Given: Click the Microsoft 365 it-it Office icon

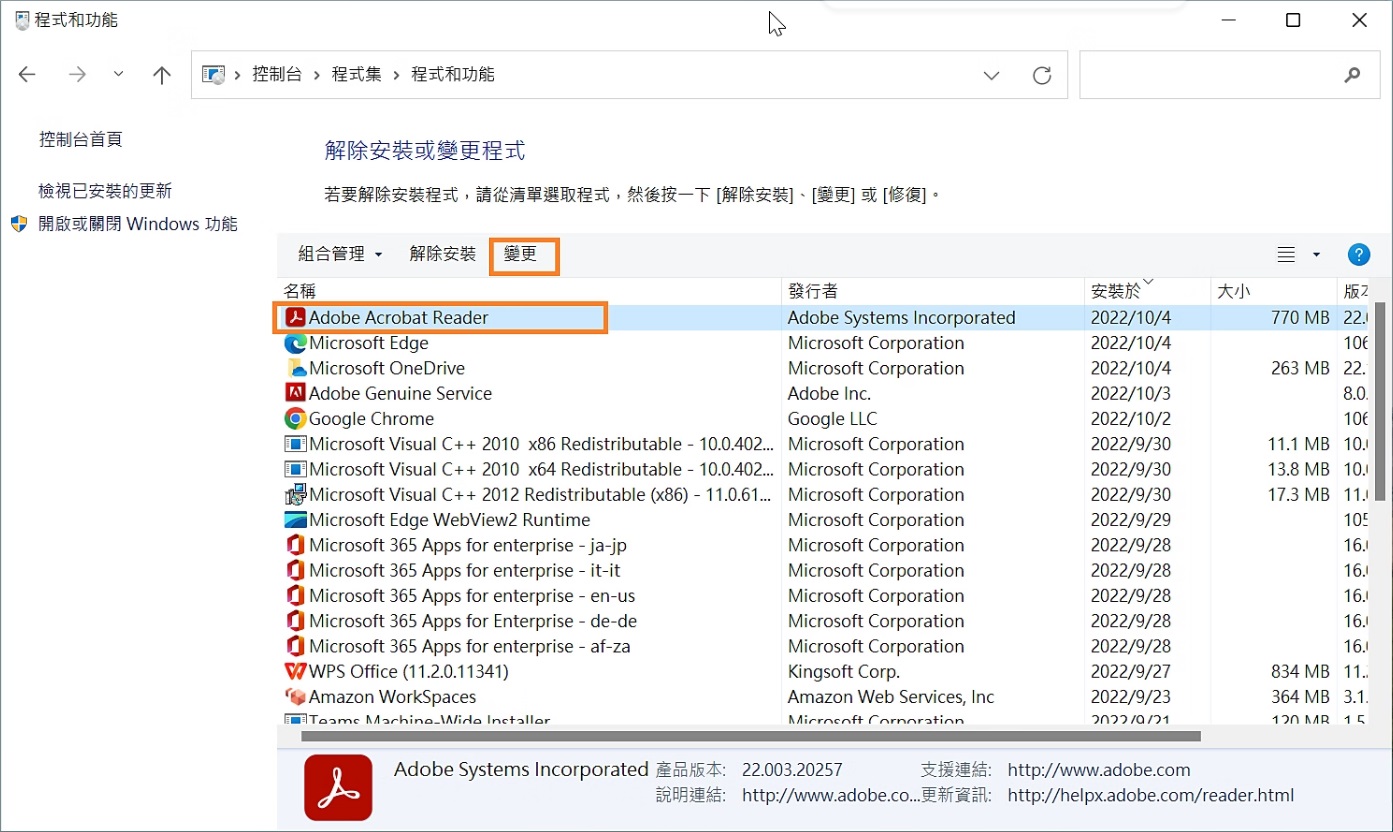Looking at the screenshot, I should (x=295, y=570).
